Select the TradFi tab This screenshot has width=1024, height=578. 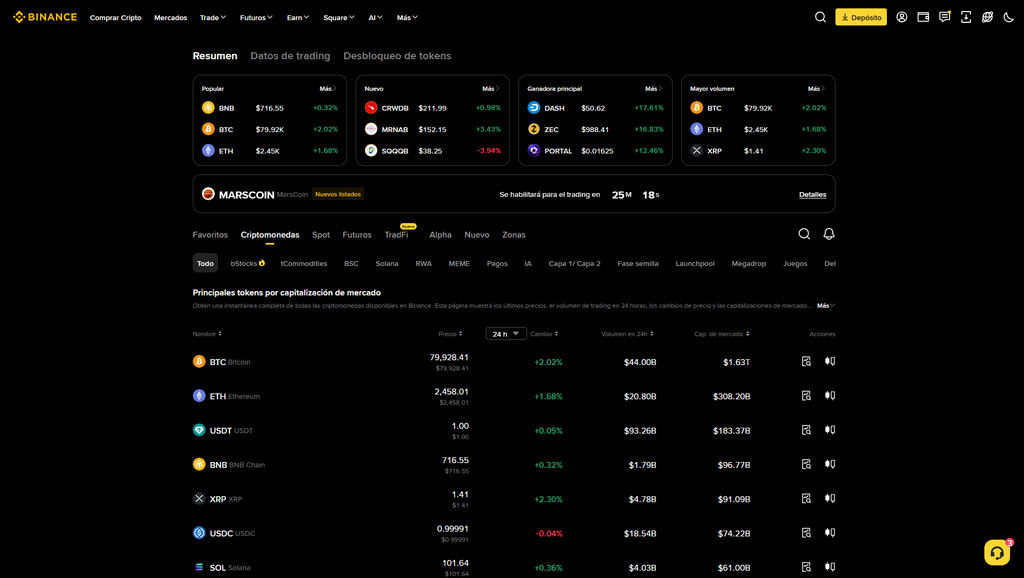(x=396, y=234)
